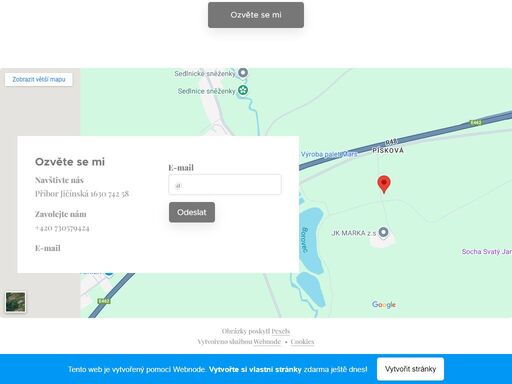The height and width of the screenshot is (384, 512).
Task: Focus the E-mail input field
Action: 225,184
